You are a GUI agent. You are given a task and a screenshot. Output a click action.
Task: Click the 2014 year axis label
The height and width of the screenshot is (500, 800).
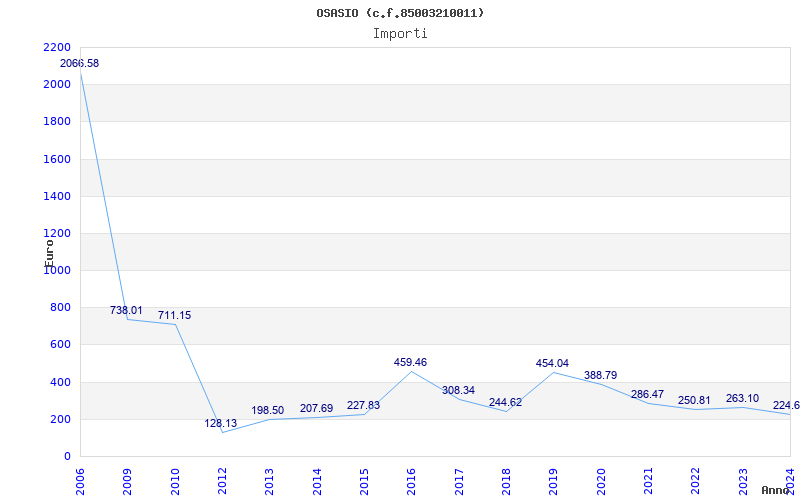pos(317,482)
